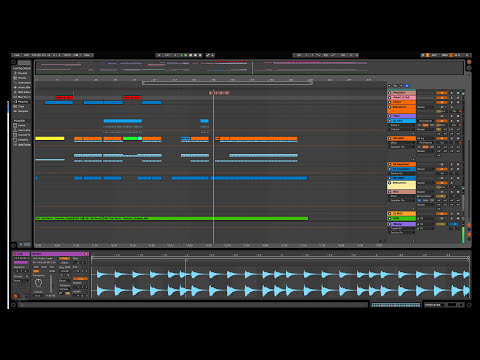Select the yellow clip in the arranger
This screenshot has height=360, width=480.
(x=50, y=138)
